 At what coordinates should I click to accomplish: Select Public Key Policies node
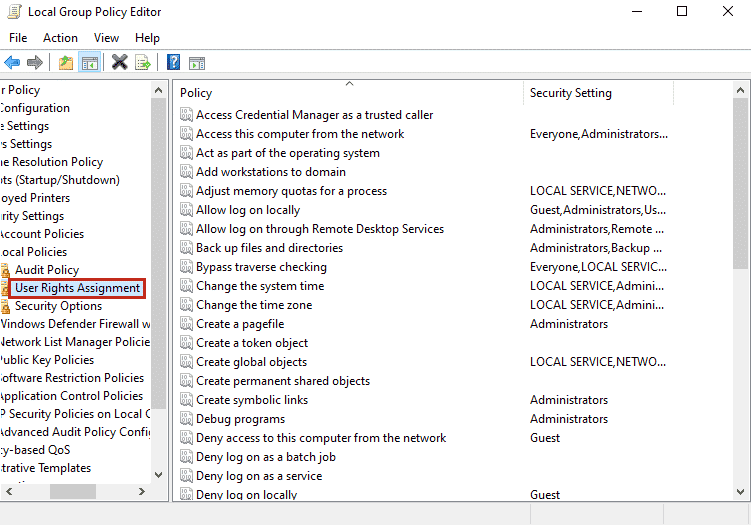(47, 360)
